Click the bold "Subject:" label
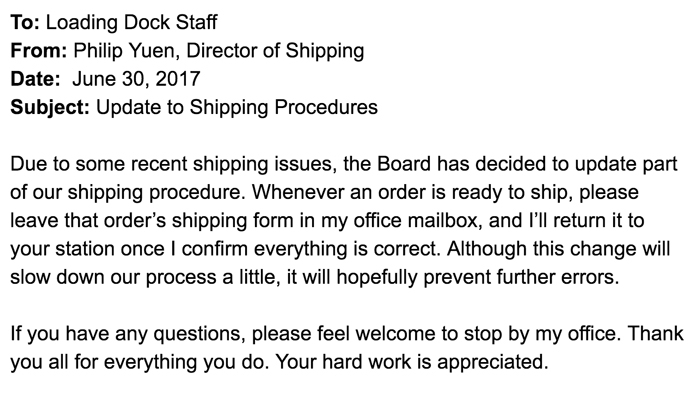The image size is (700, 395). tap(50, 108)
